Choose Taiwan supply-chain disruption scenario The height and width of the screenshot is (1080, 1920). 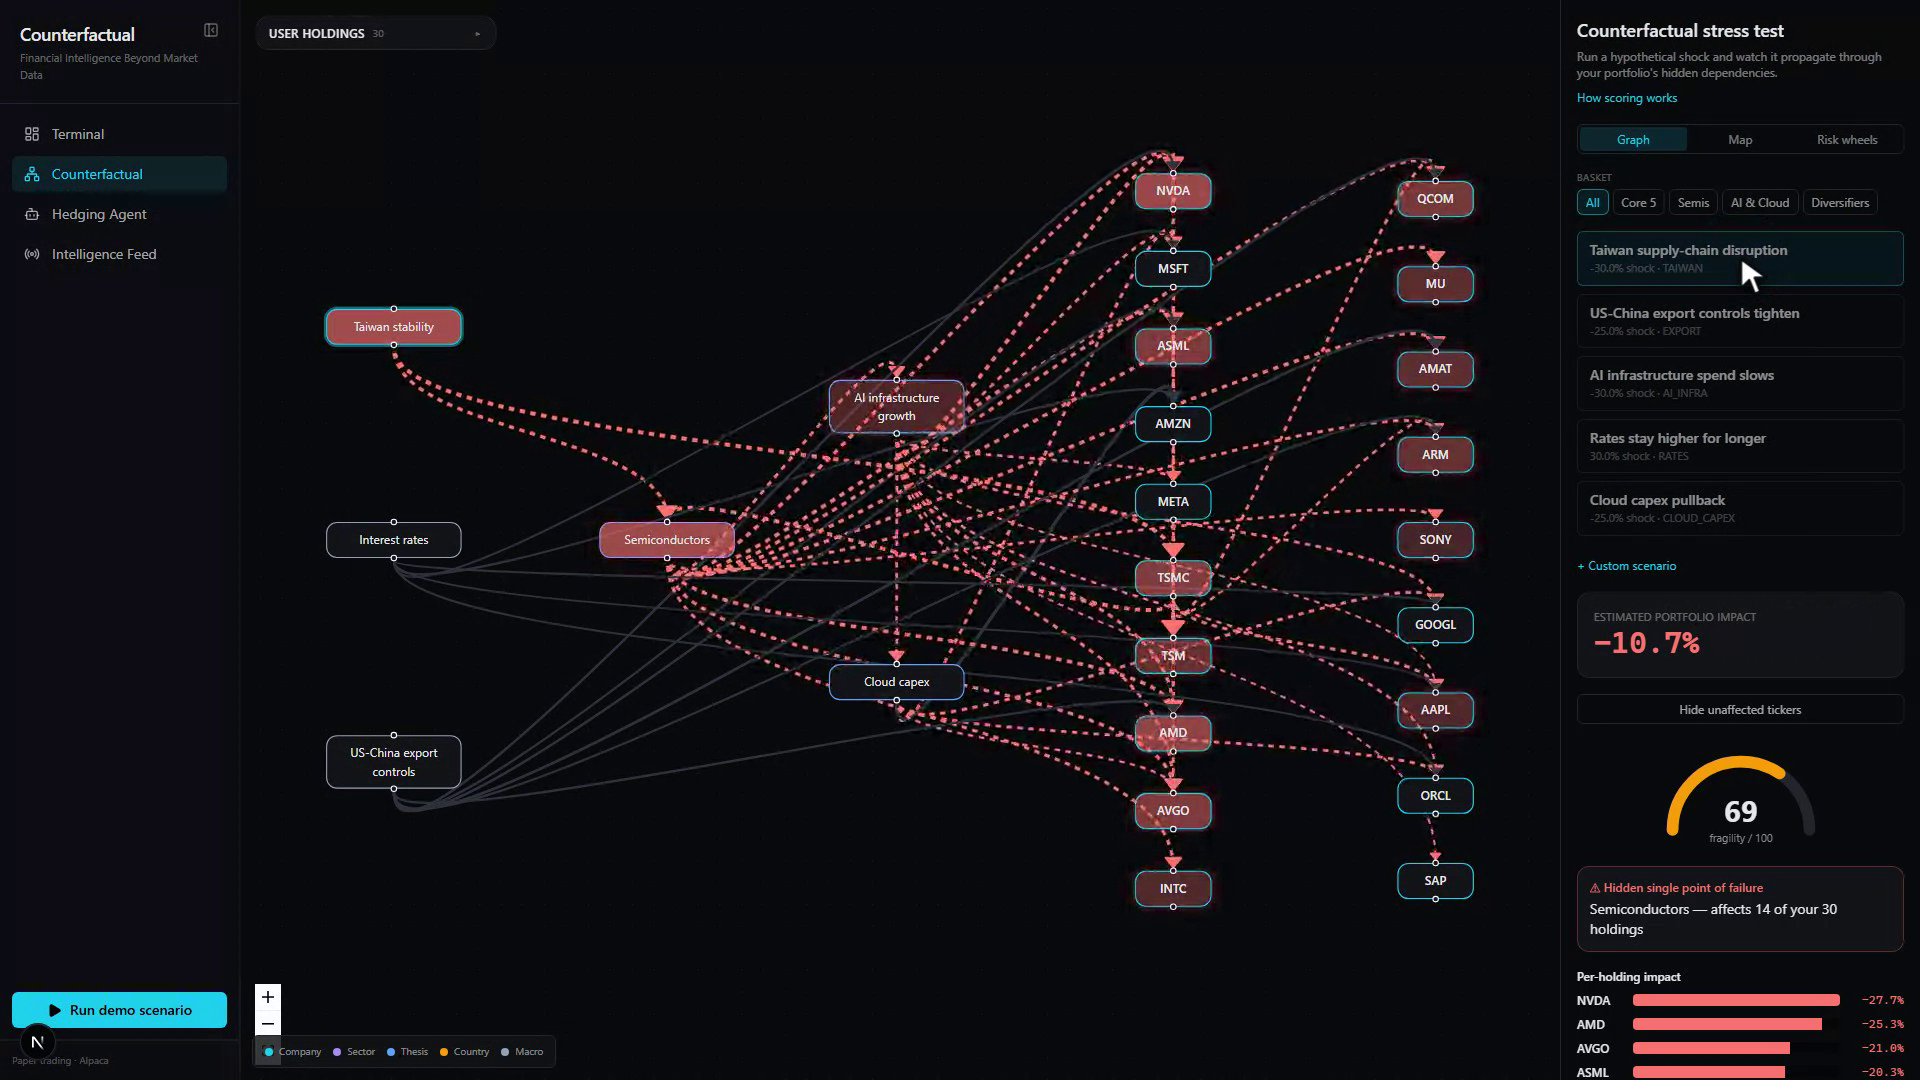1740,259
